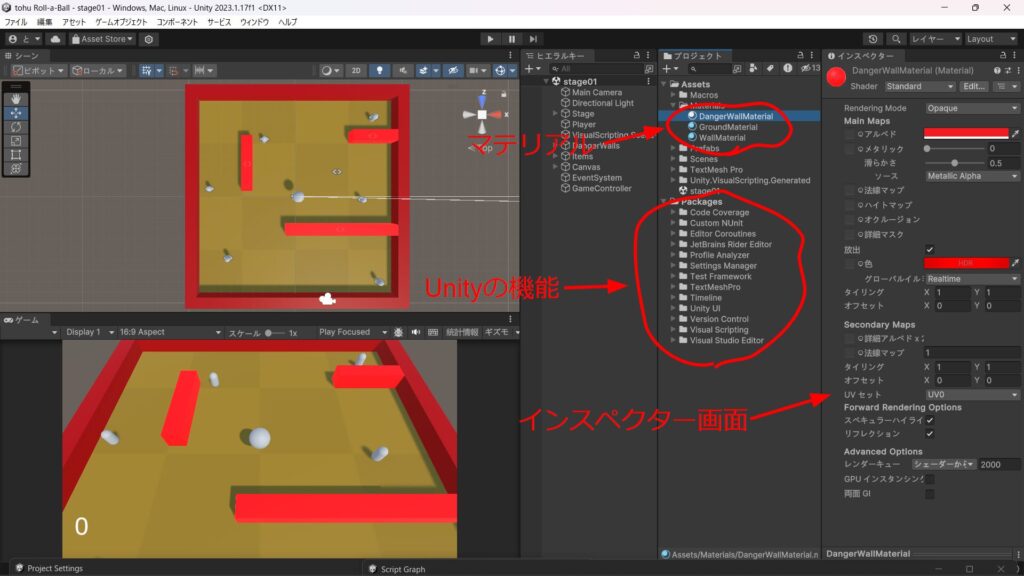The width and height of the screenshot is (1024, 576).
Task: Open the ローカル local handle dropdown
Action: click(97, 71)
